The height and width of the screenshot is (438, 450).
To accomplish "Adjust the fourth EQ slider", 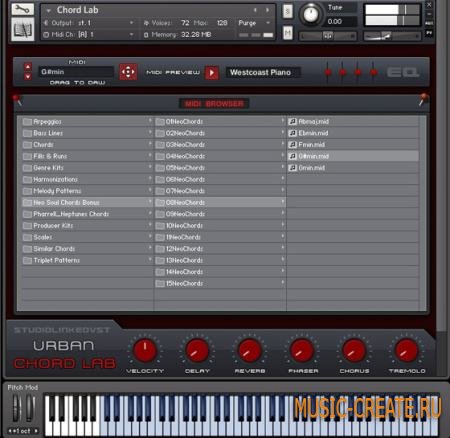I will pos(373,72).
